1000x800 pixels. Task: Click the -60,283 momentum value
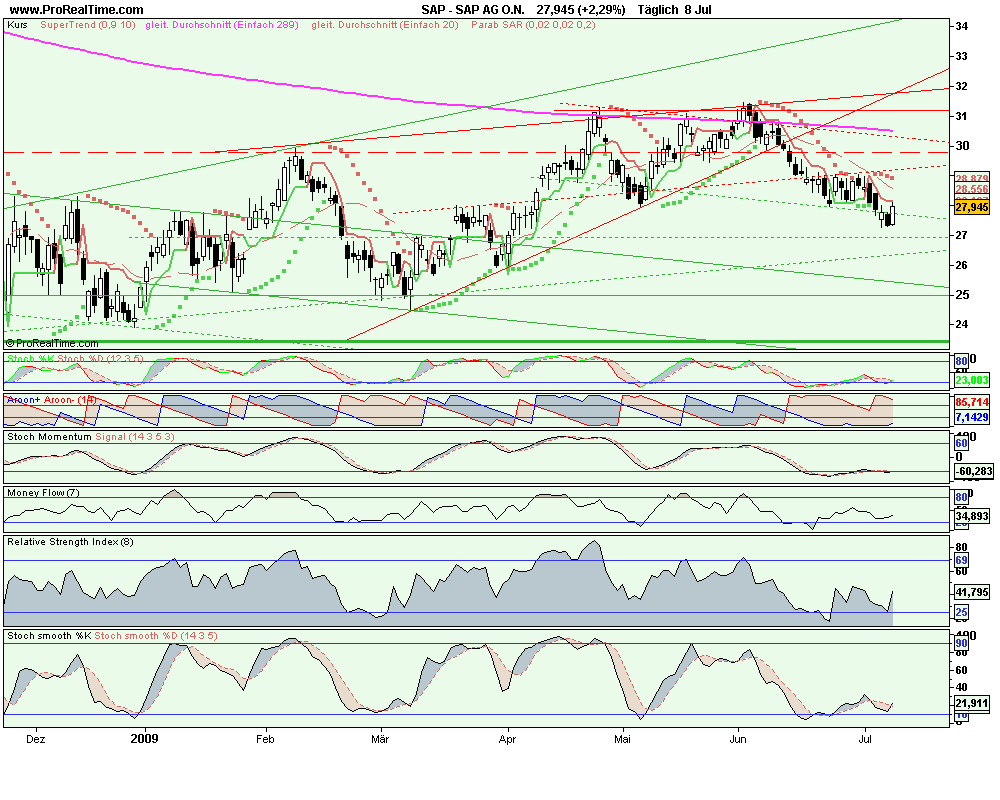[x=973, y=471]
